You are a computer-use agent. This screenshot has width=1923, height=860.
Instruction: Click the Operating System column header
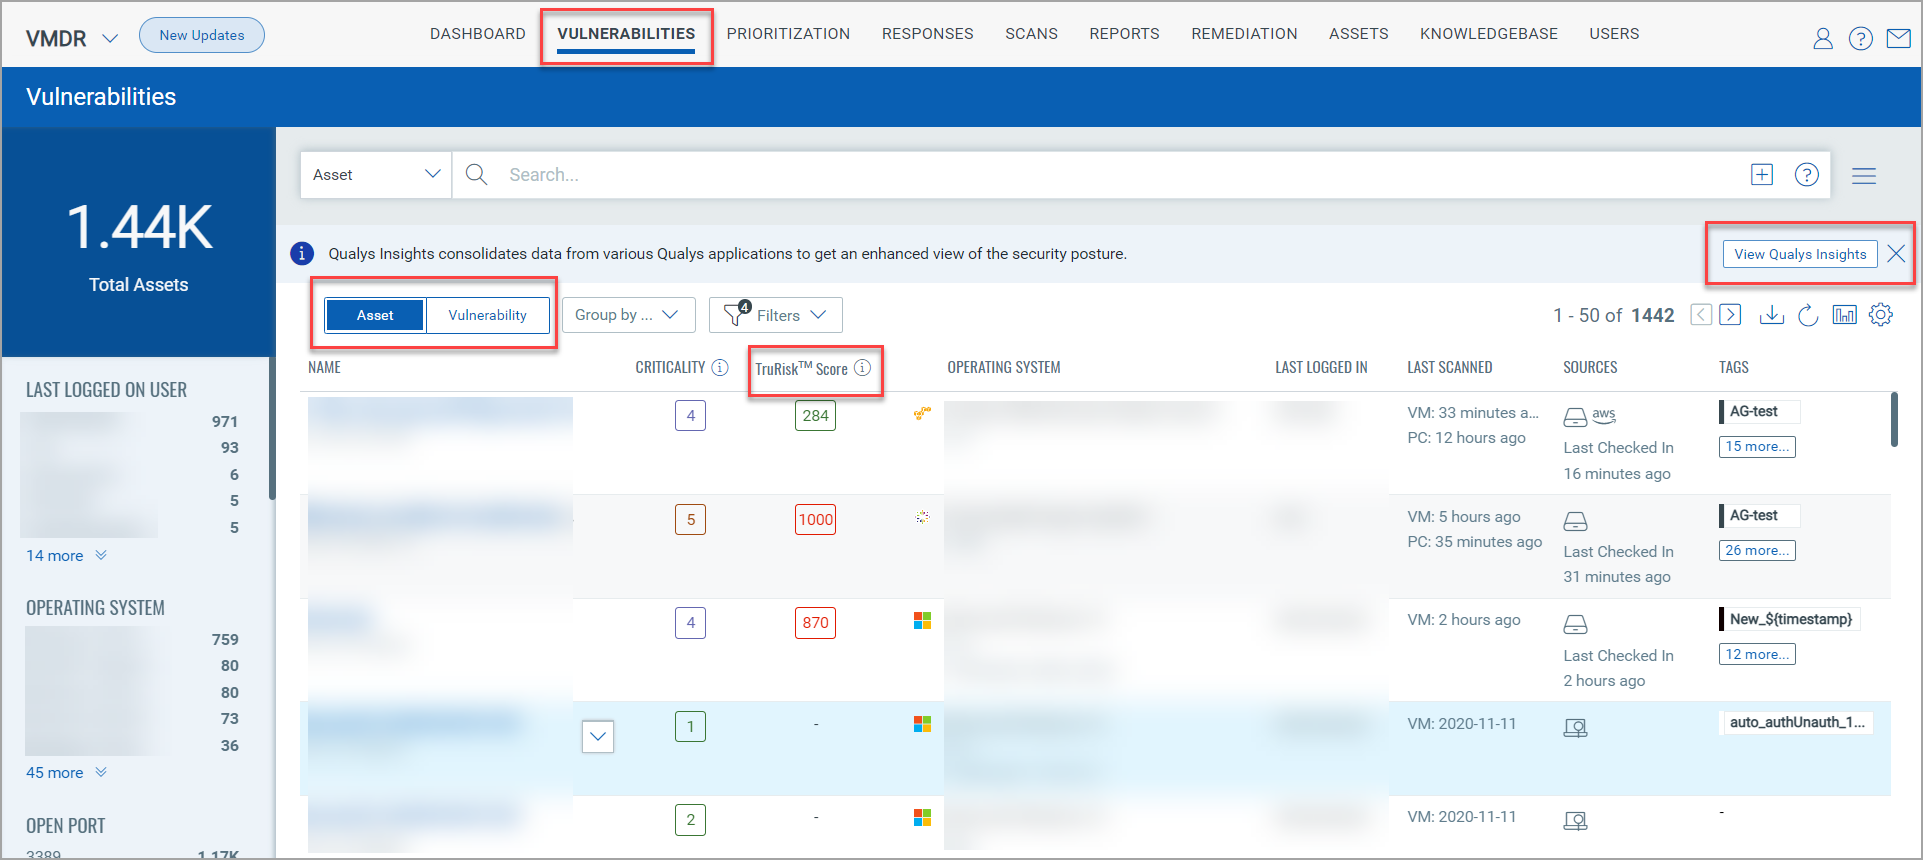tap(1004, 368)
